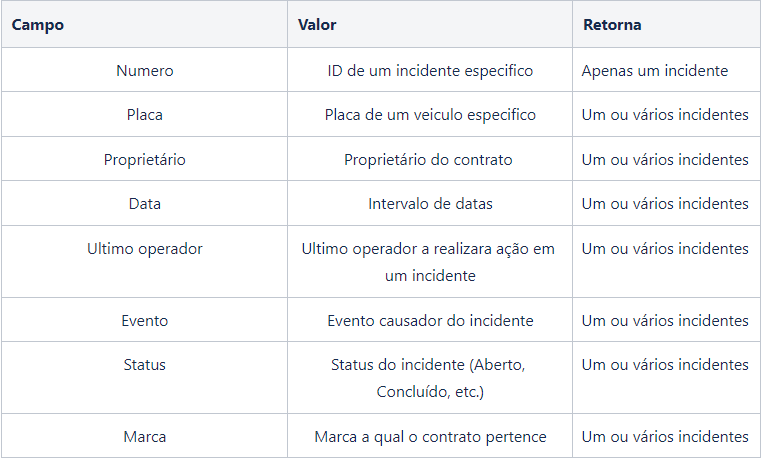Select the Evento field cell
This screenshot has width=763, height=458.
pos(144,320)
